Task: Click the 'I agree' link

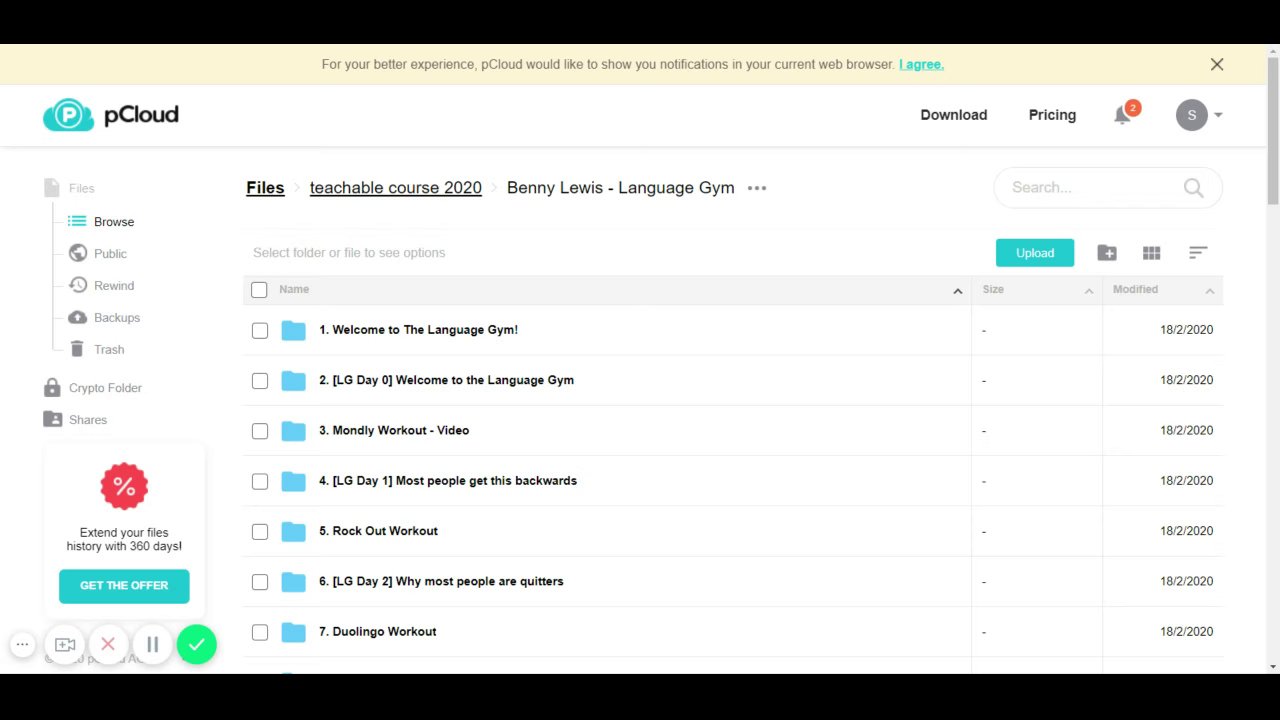Action: [x=921, y=64]
